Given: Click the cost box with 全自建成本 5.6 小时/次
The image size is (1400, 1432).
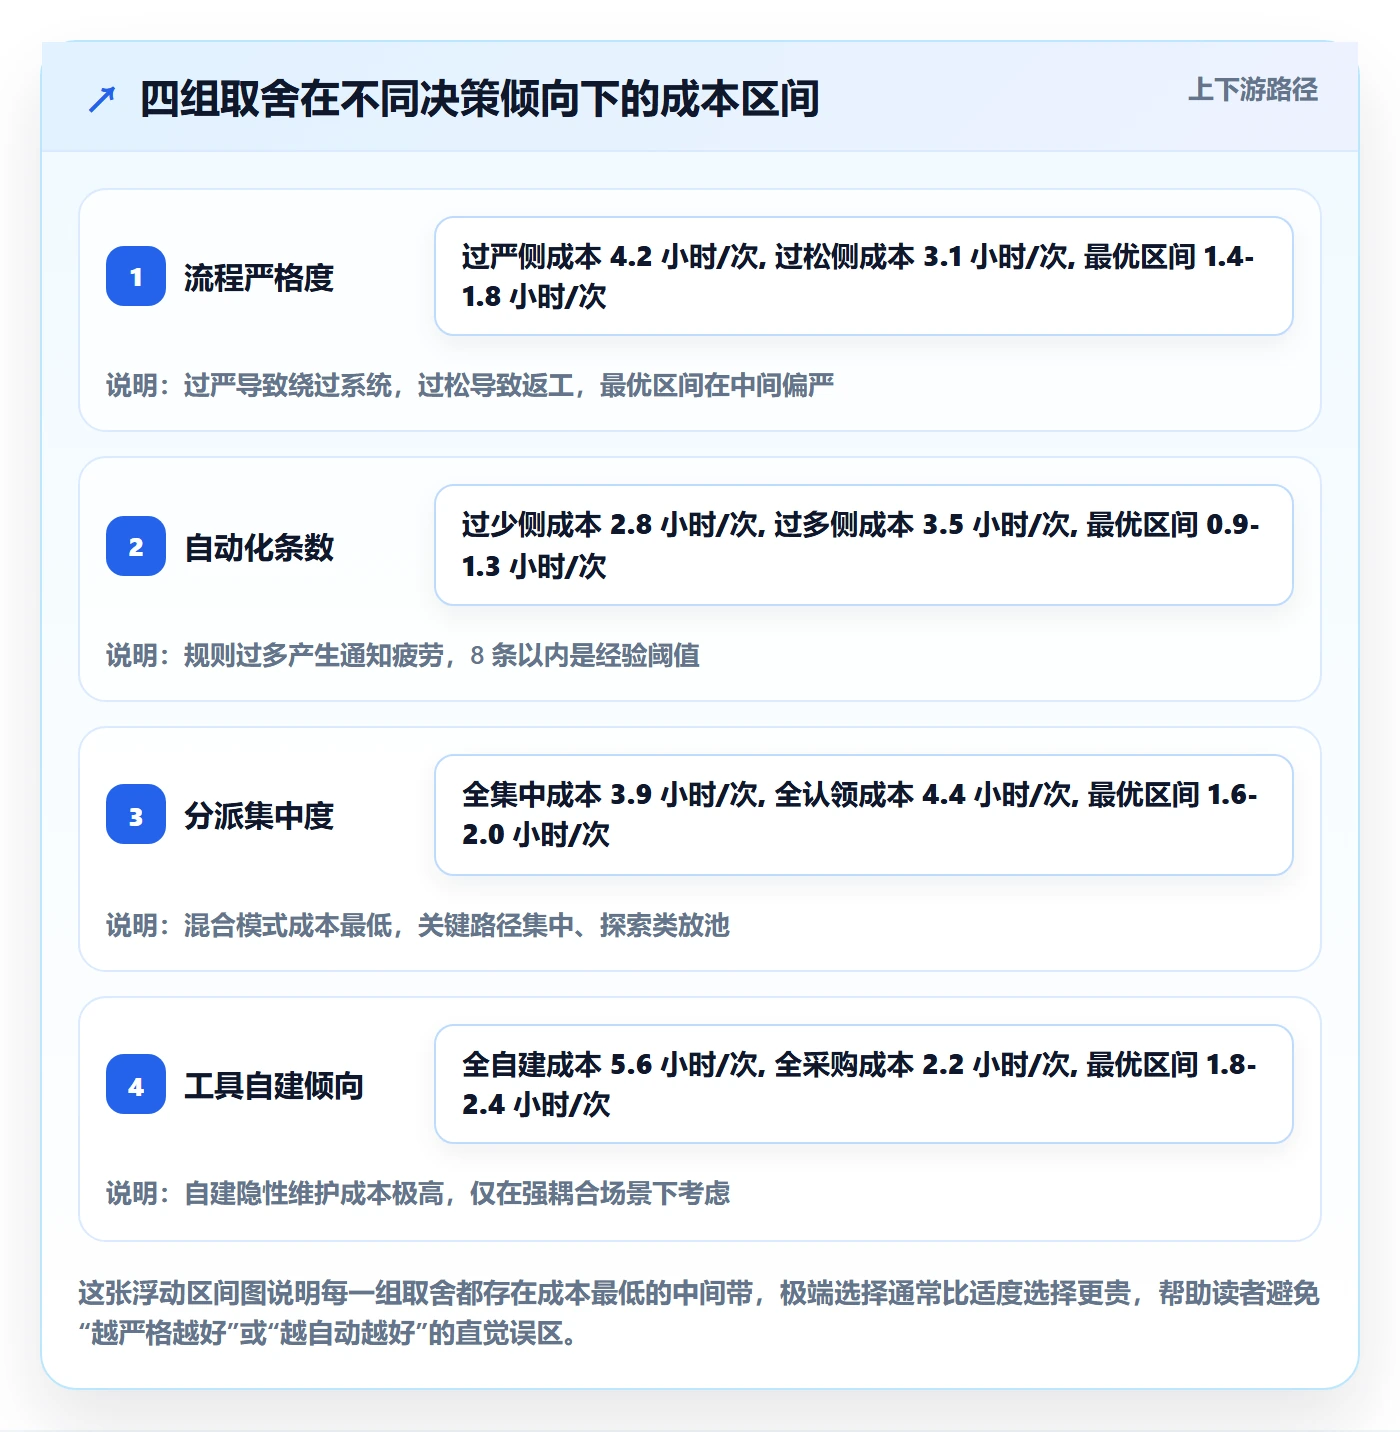Looking at the screenshot, I should pyautogui.click(x=864, y=1084).
